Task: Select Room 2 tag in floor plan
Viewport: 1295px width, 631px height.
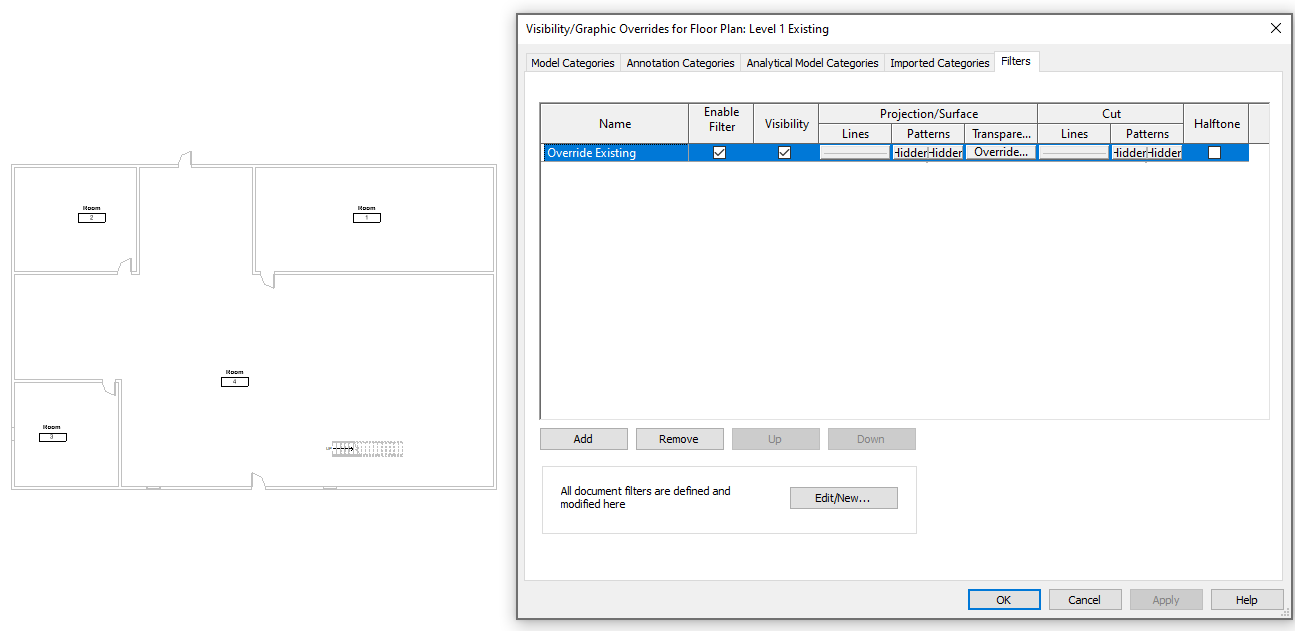Action: pyautogui.click(x=92, y=214)
